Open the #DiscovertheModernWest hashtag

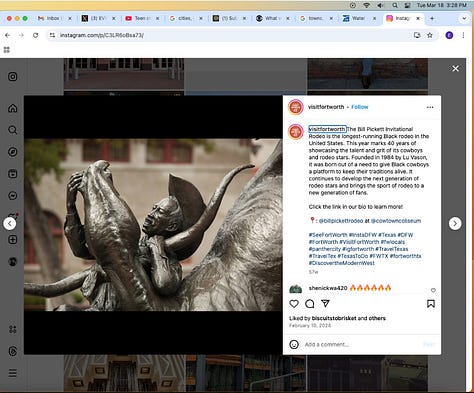pos(341,263)
